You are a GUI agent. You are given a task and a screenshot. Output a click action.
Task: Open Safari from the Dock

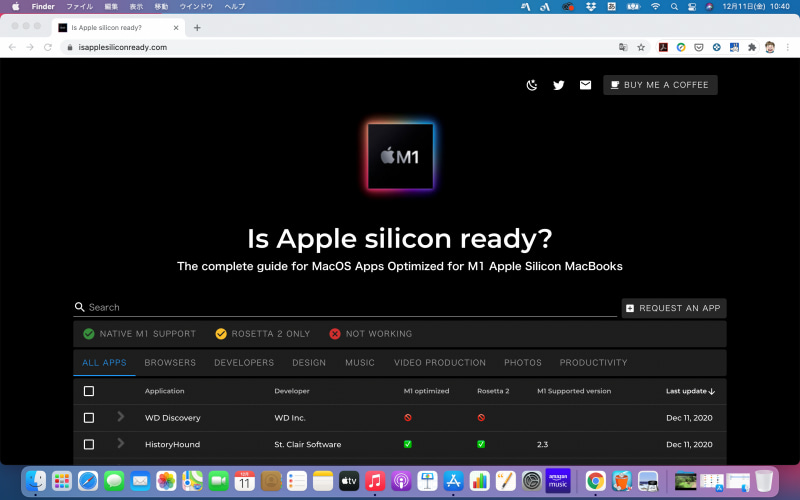[88, 481]
